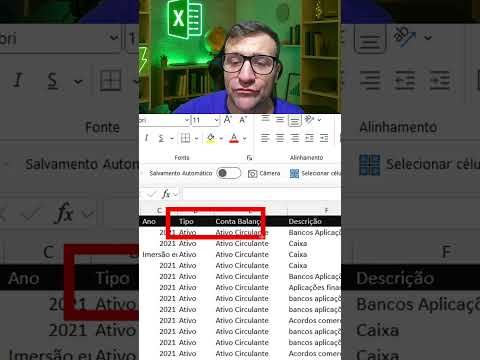Select the Conta Balanço header cell
This screenshot has width=480, height=360.
point(250,221)
